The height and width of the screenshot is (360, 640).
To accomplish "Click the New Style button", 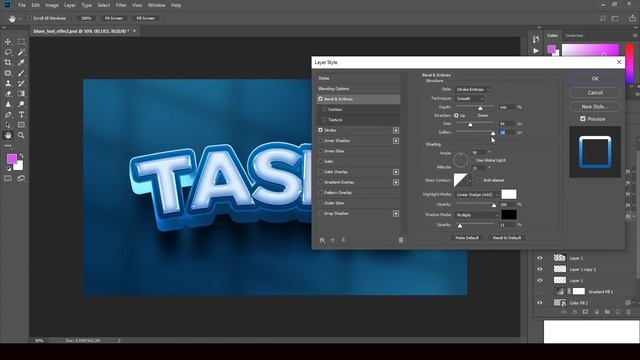I will click(595, 107).
